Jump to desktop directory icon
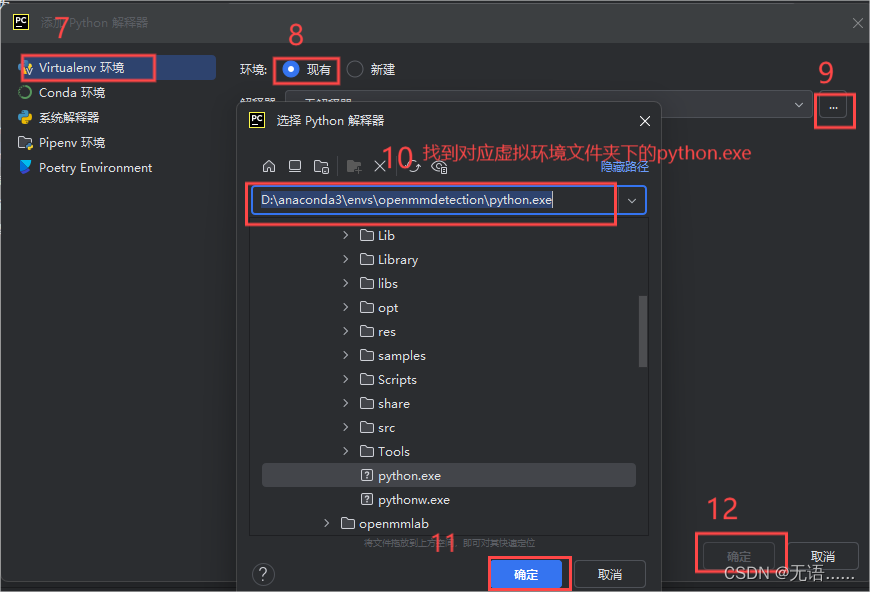 pos(295,166)
